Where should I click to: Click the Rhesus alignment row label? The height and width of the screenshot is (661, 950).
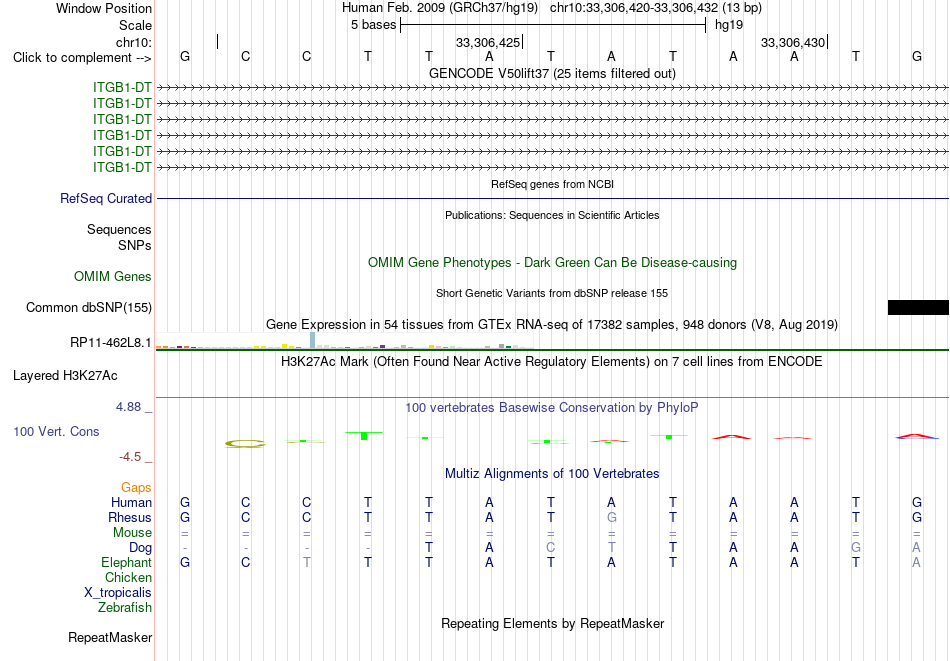tap(130, 518)
